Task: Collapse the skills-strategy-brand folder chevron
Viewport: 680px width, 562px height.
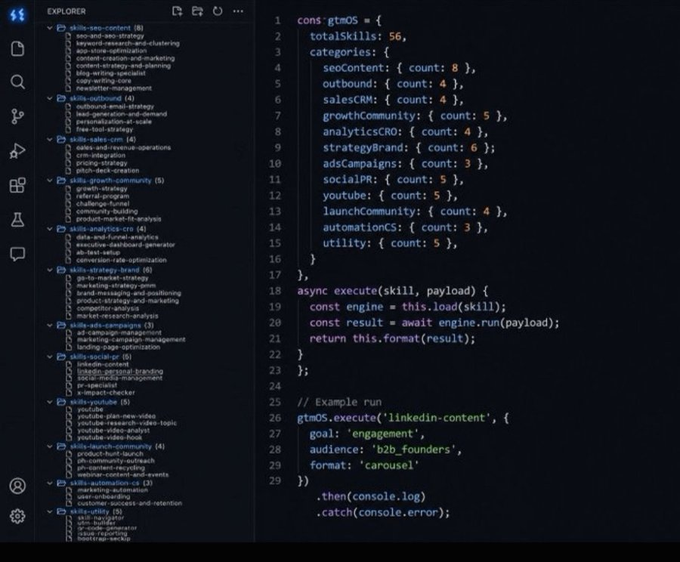Action: point(50,270)
